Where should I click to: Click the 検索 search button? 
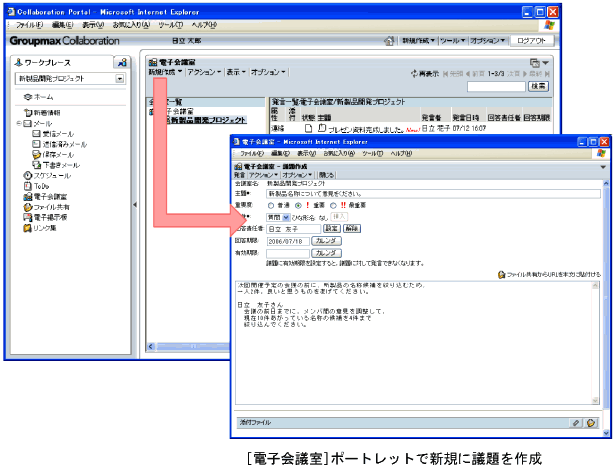click(538, 86)
